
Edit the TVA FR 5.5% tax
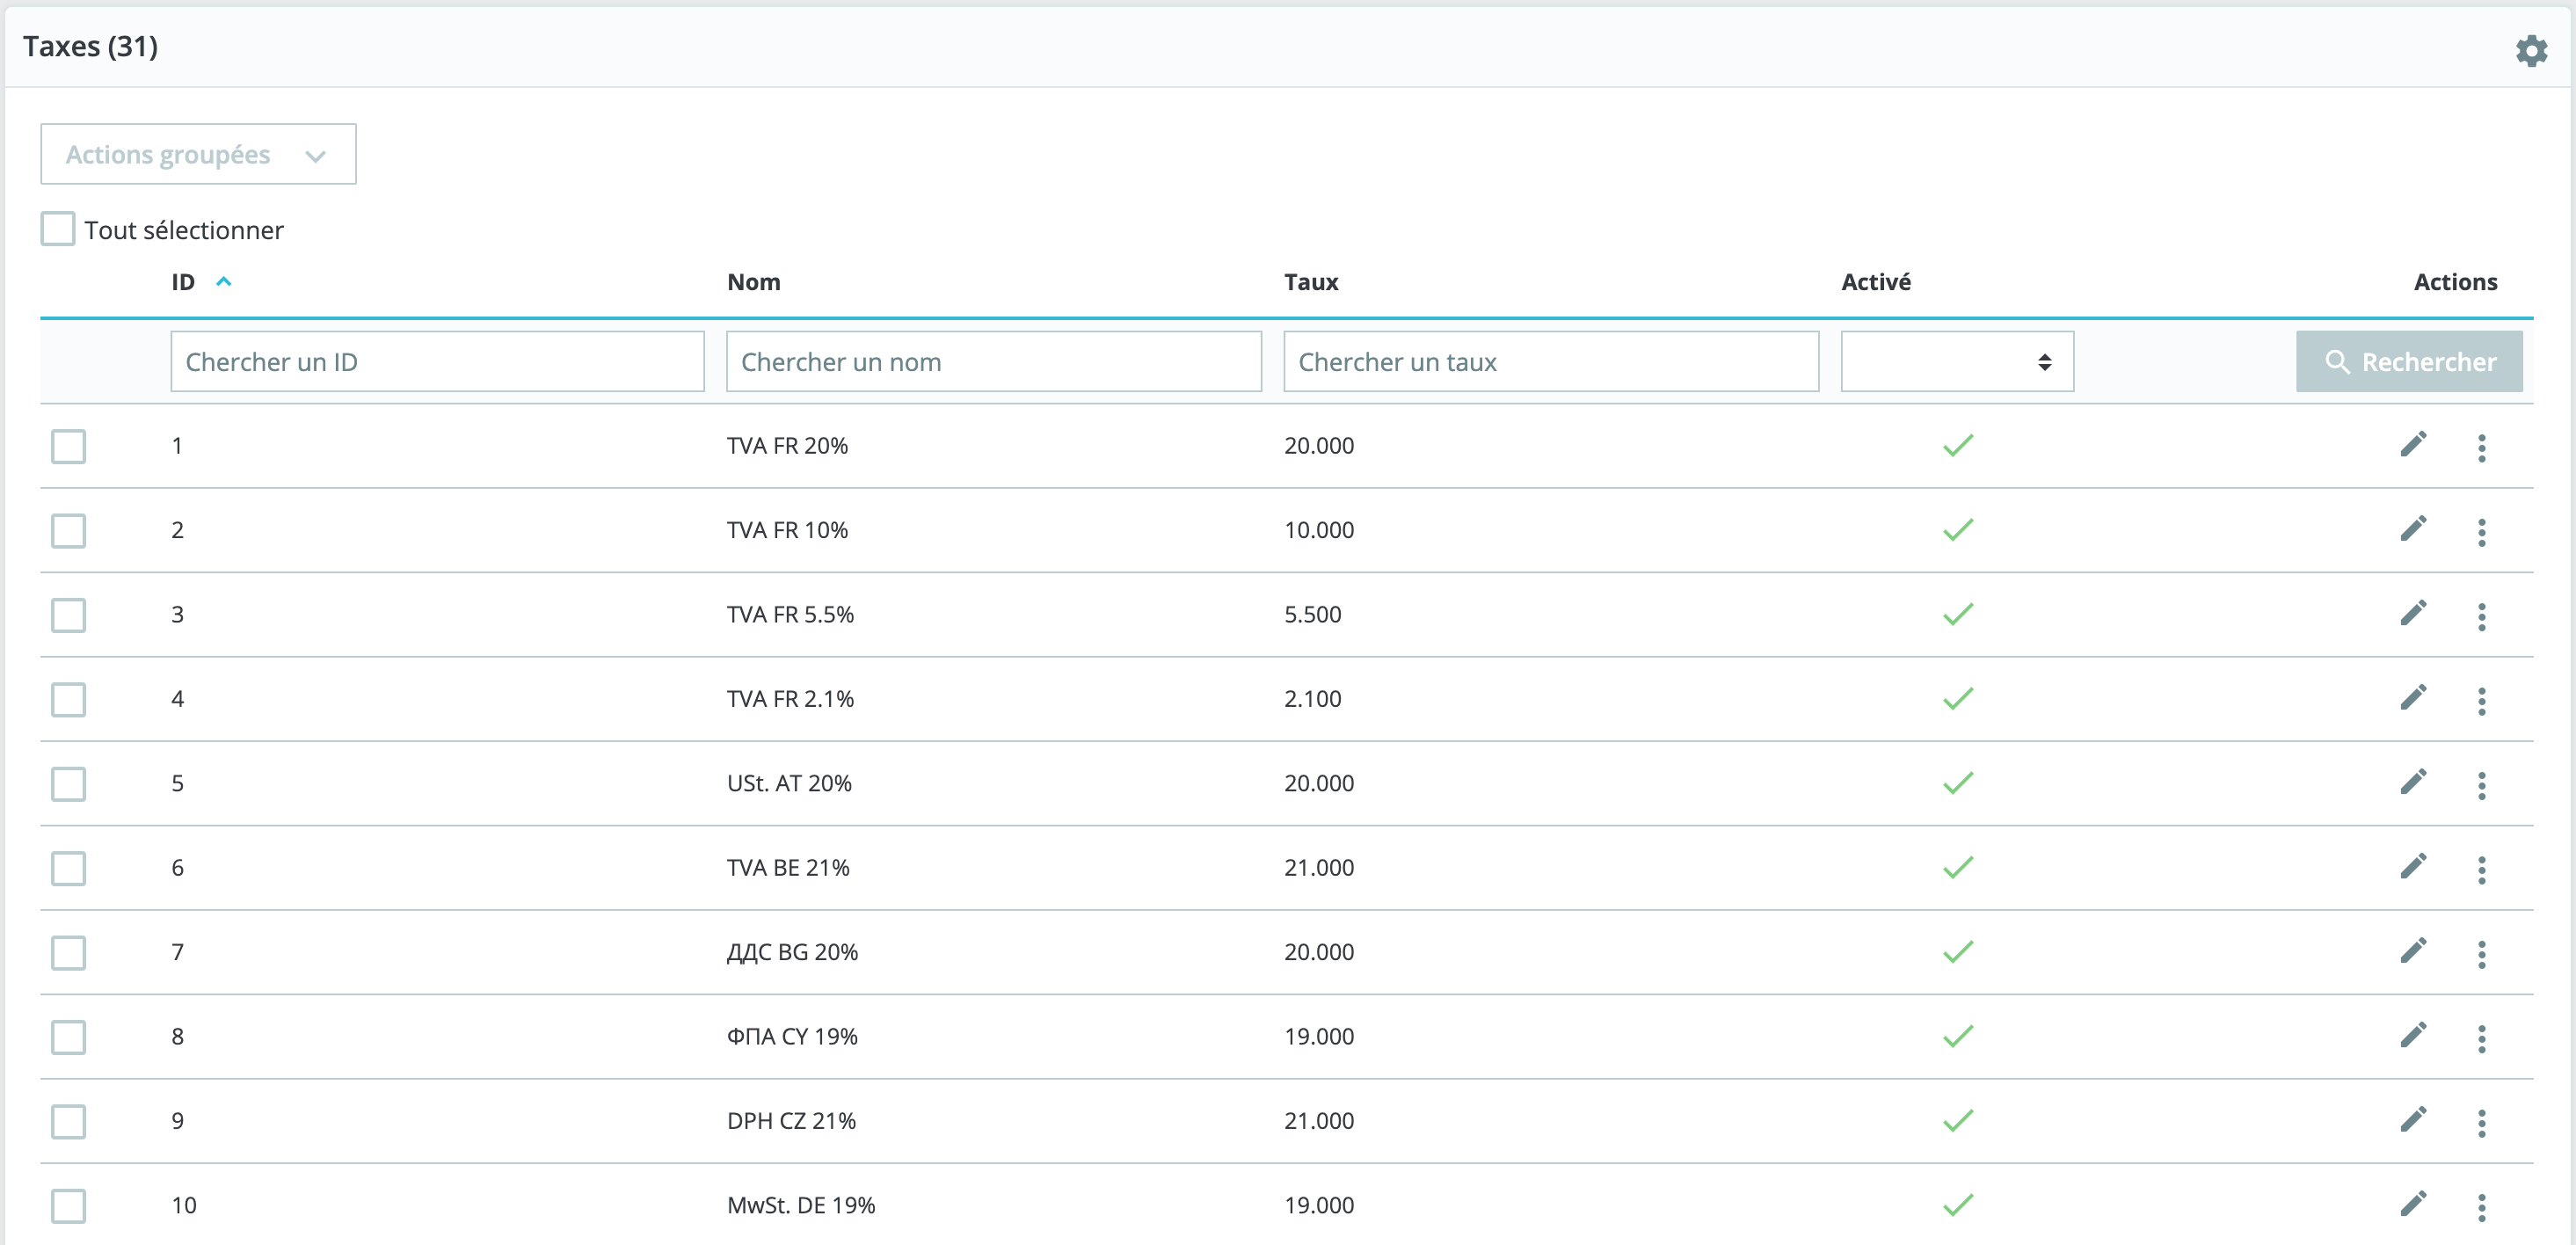[x=2413, y=614]
